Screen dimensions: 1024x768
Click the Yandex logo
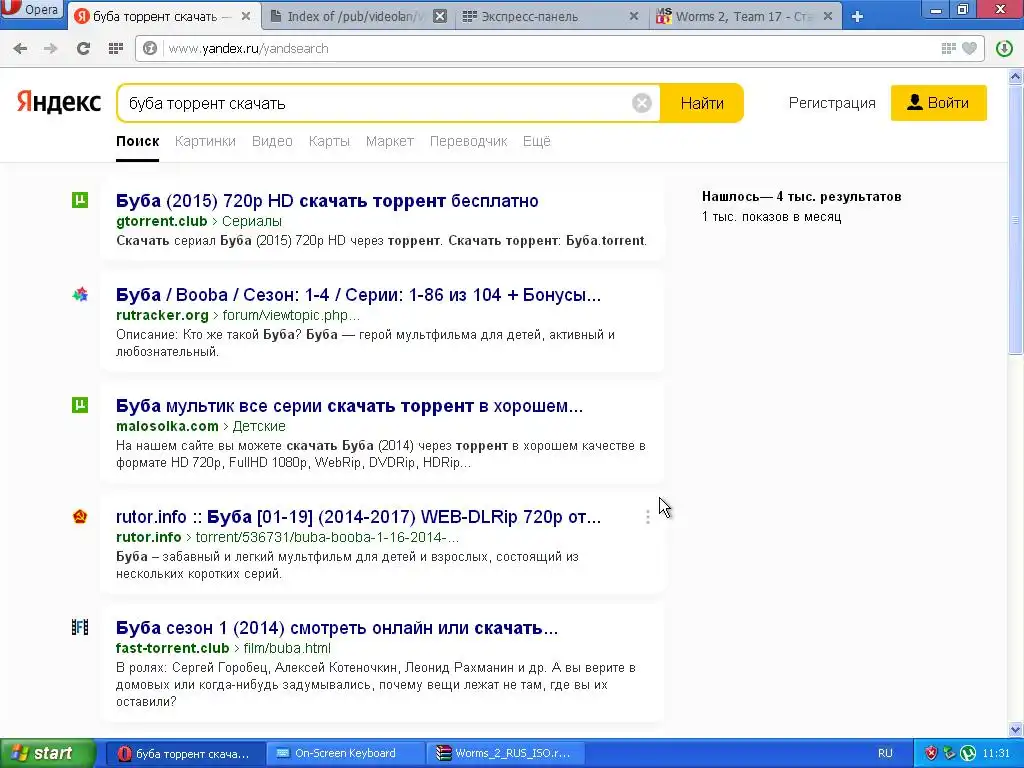(59, 103)
